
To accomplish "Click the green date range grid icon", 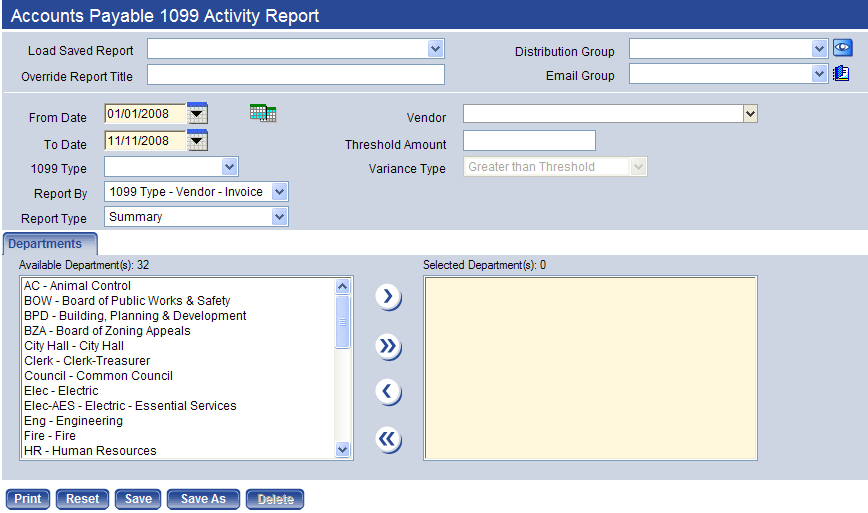I will point(263,114).
